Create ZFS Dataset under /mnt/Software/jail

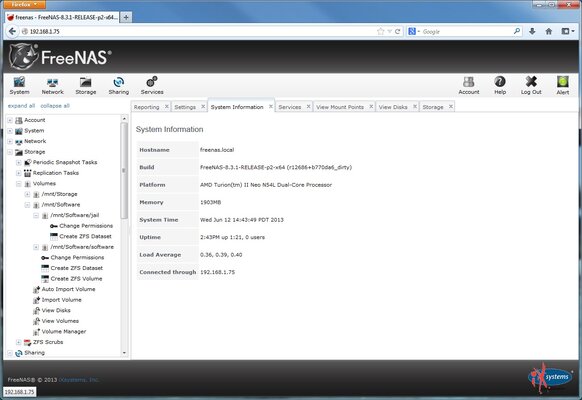[85, 236]
